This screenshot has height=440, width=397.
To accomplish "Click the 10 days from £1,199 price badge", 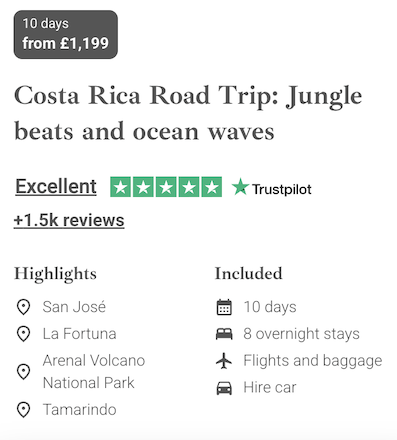I will pyautogui.click(x=66, y=34).
